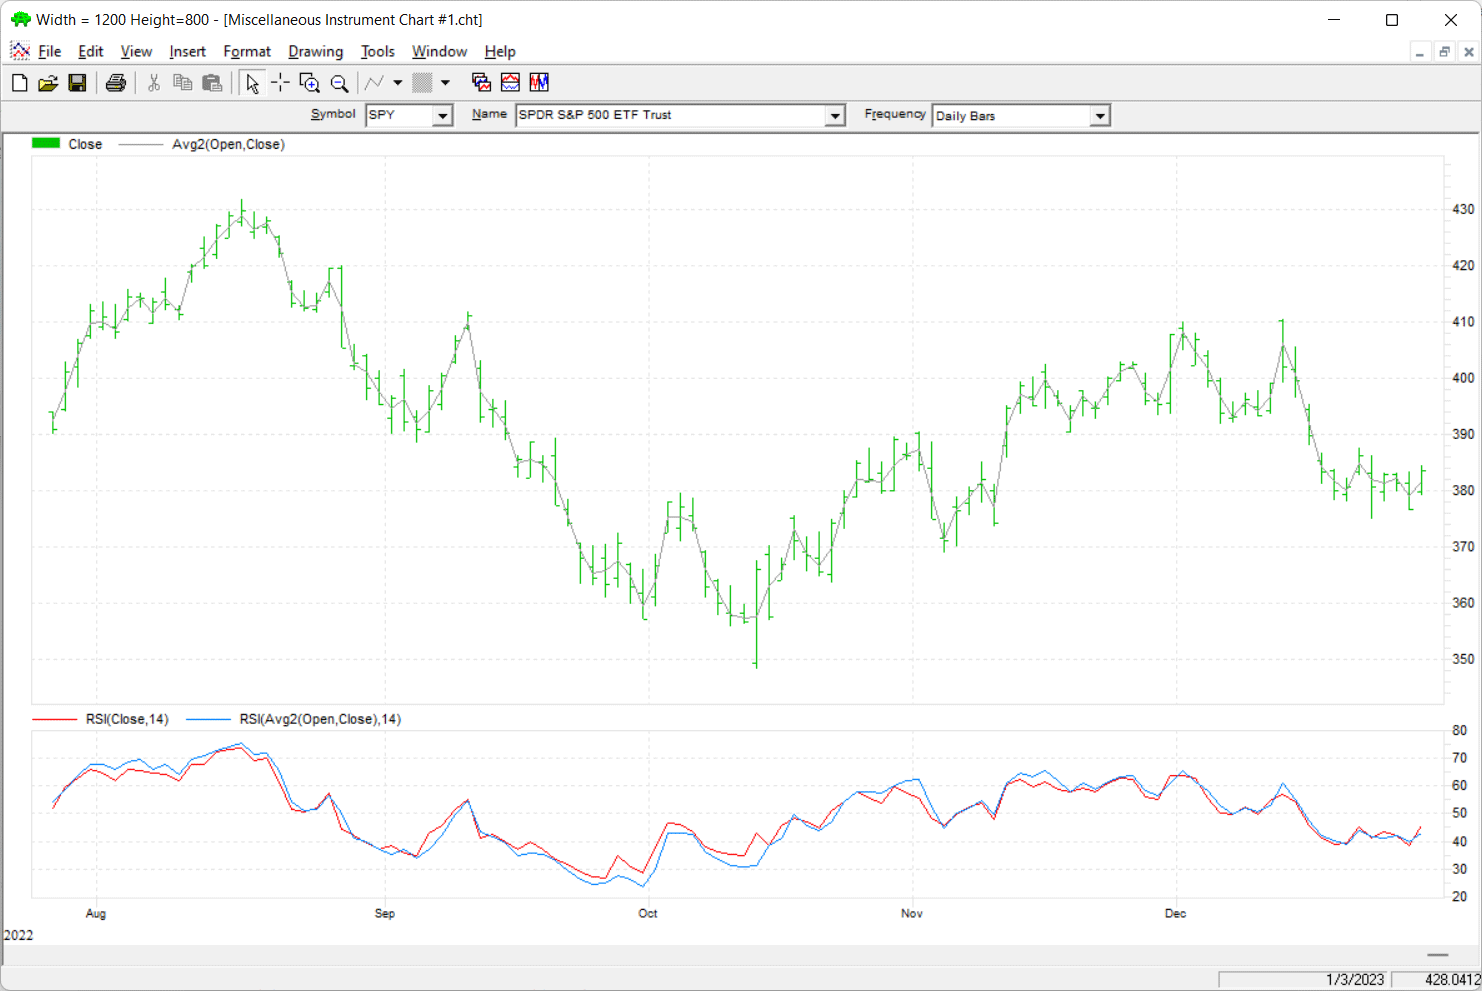Click the 350 price axis label
This screenshot has height=991, width=1482.
1463,659
